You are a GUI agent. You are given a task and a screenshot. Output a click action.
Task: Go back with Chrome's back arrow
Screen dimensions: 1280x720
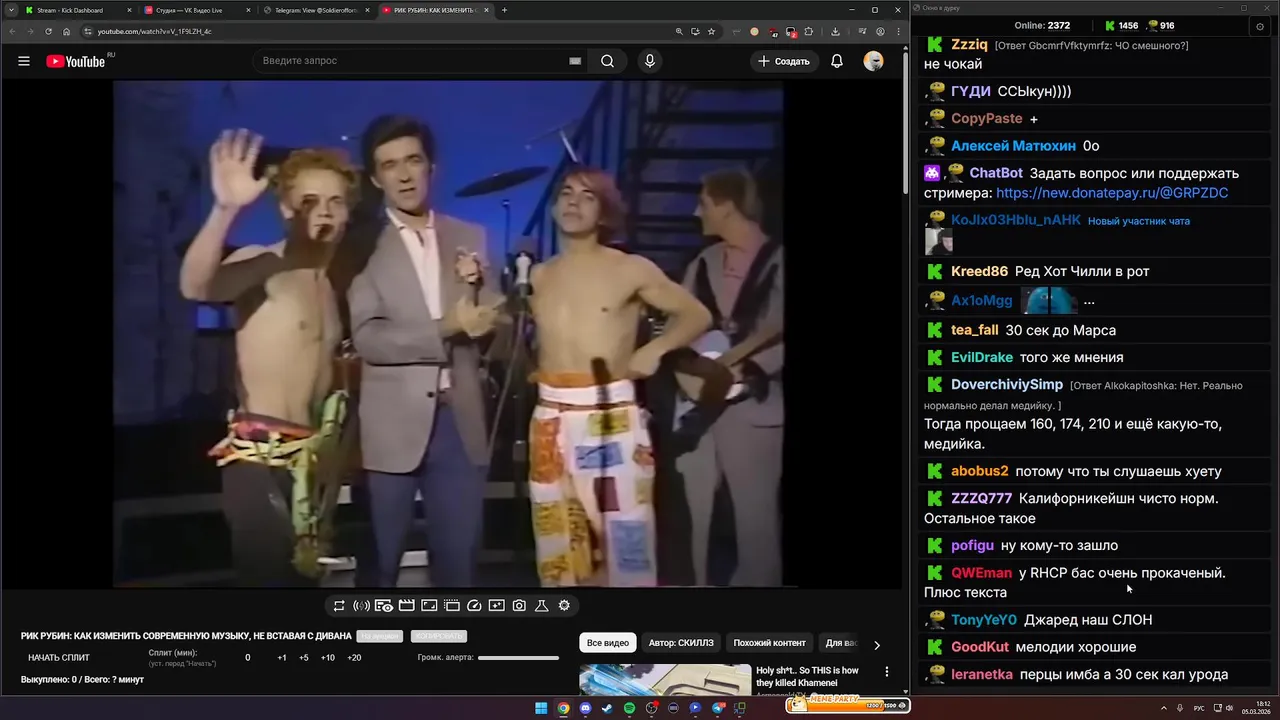click(13, 31)
